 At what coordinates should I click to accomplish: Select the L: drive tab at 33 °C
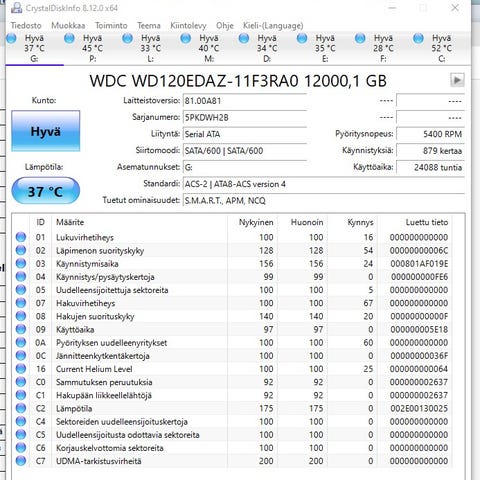pyautogui.click(x=151, y=48)
